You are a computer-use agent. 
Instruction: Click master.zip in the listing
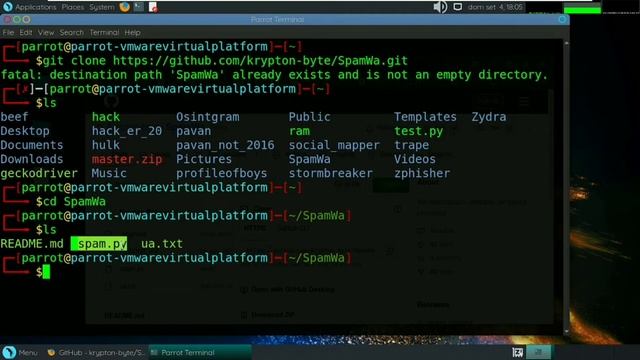(127, 159)
